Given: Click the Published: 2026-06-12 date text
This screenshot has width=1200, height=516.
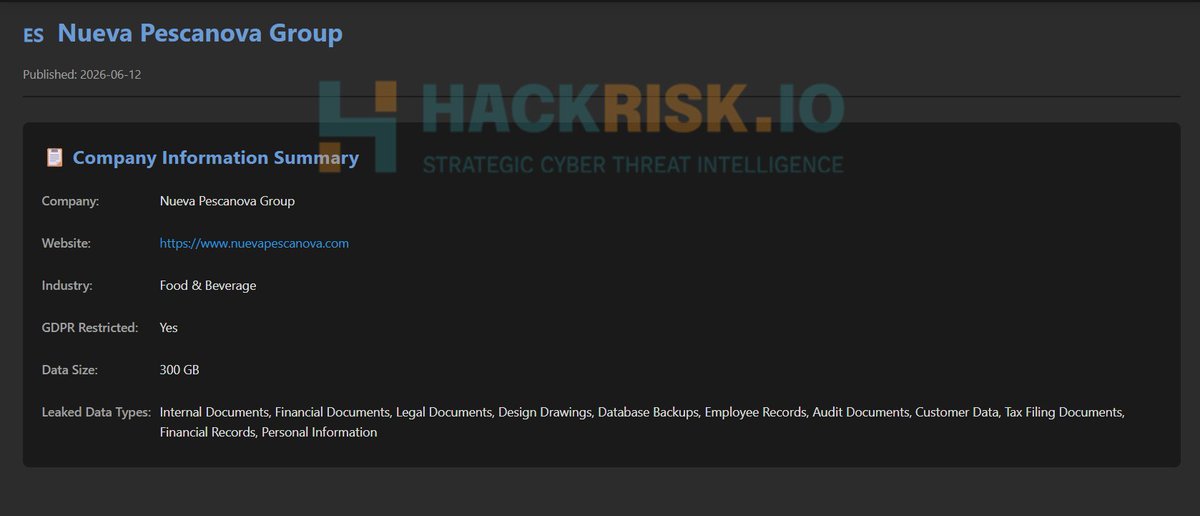Looking at the screenshot, I should pyautogui.click(x=82, y=74).
